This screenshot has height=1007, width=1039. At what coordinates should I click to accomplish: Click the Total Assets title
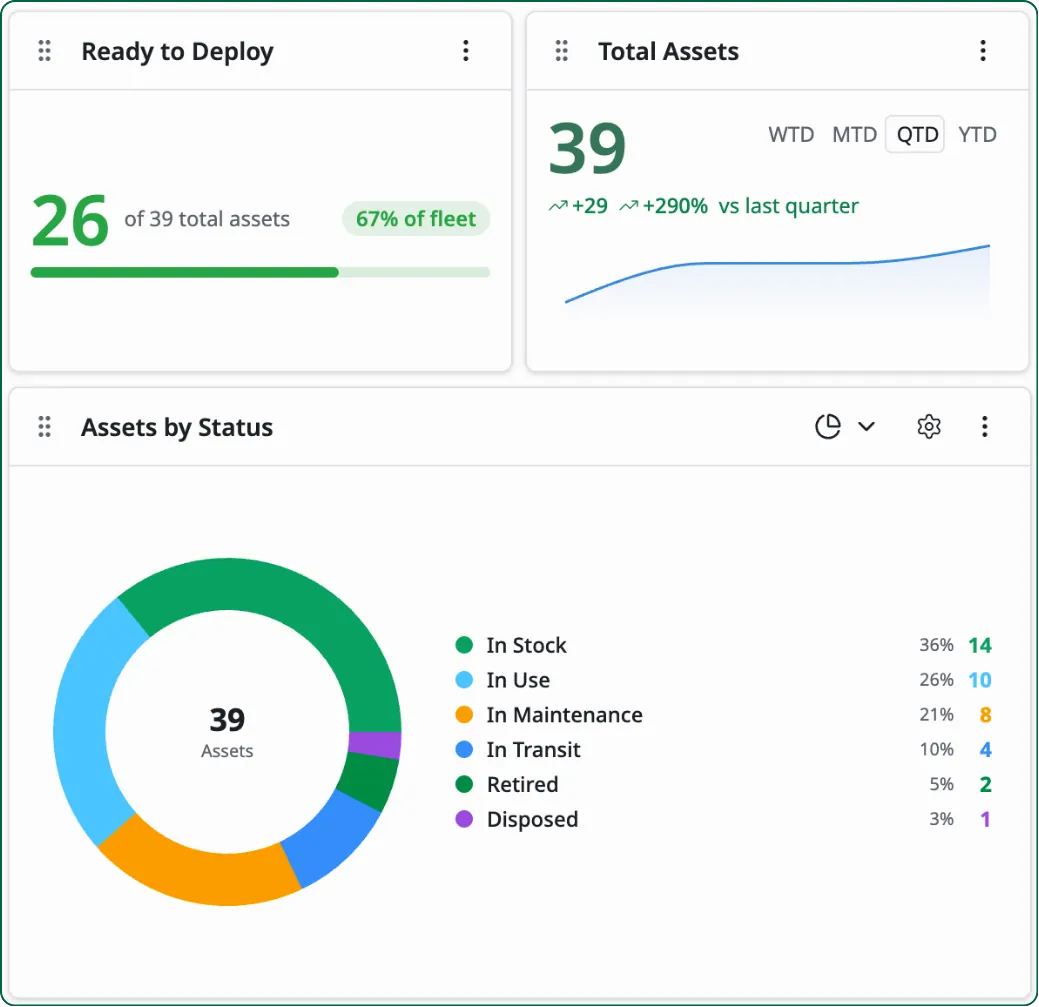tap(668, 51)
